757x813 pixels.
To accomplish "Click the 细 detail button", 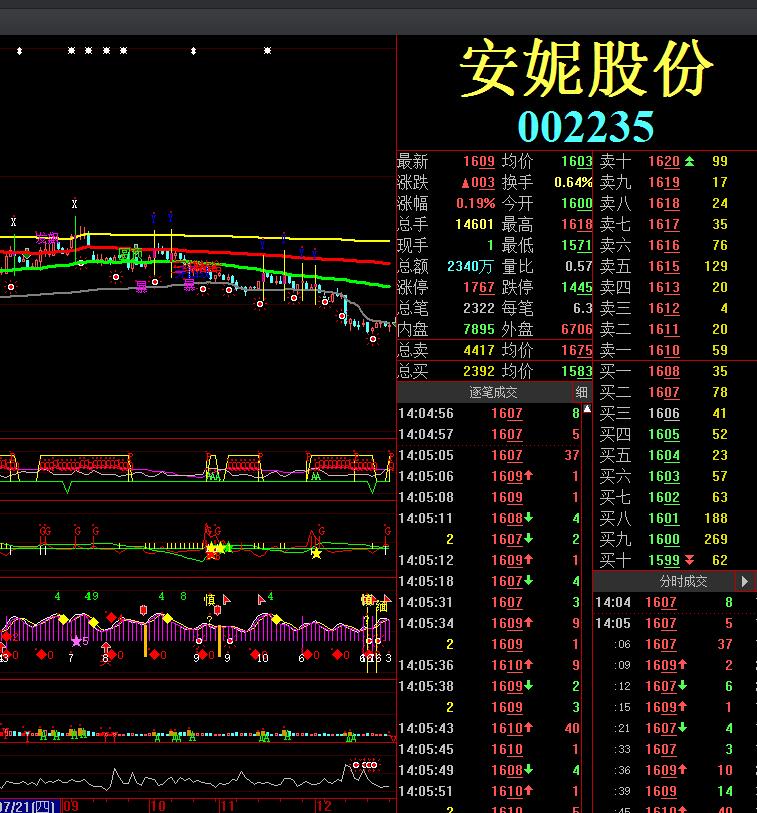I will pos(581,393).
